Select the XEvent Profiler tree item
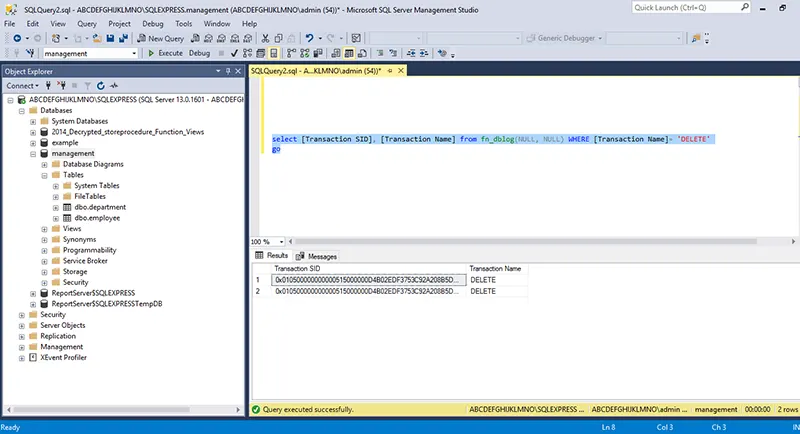 click(63, 358)
